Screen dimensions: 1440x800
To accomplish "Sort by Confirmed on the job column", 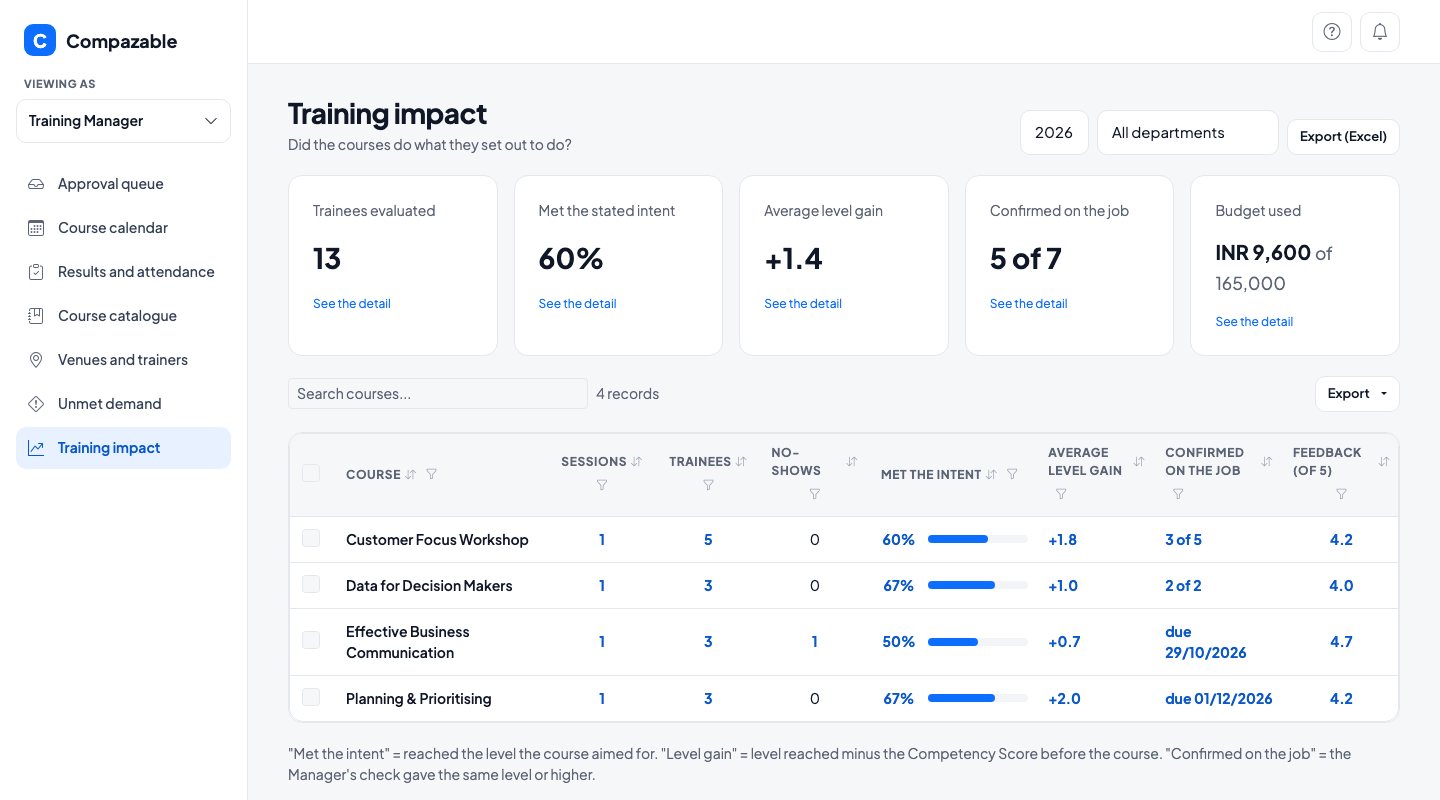I will 1266,461.
